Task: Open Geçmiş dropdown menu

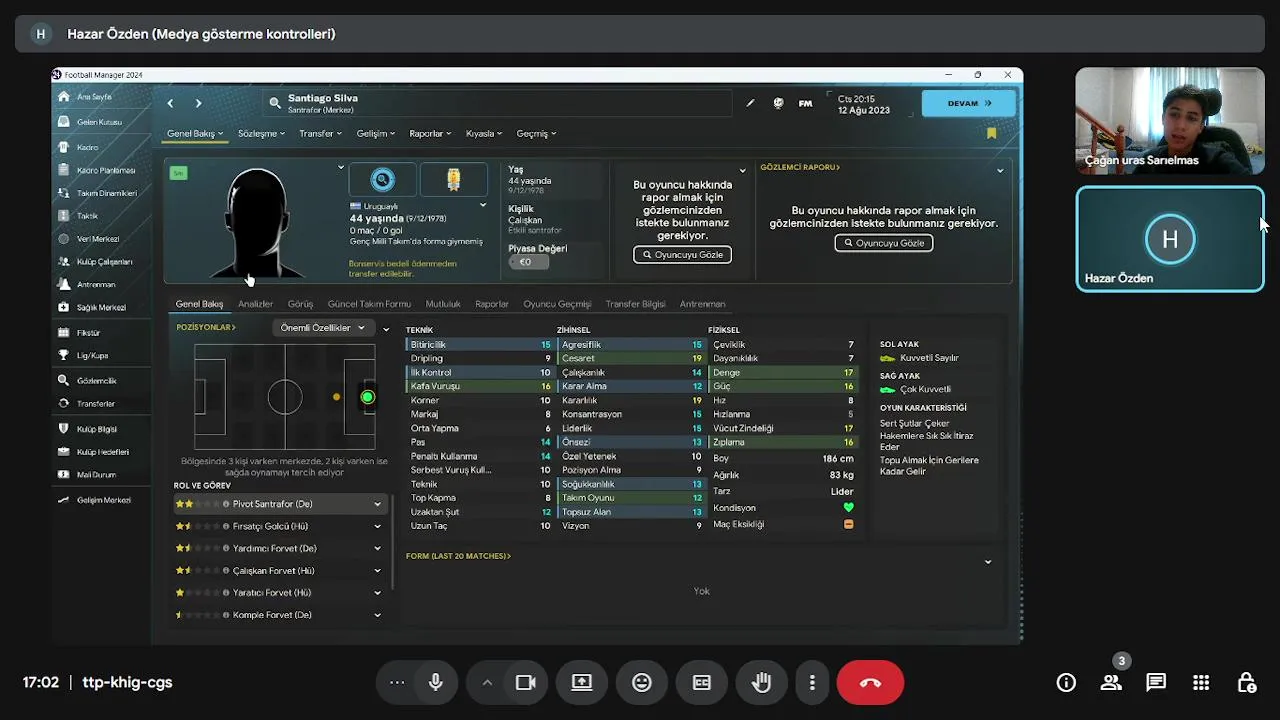Action: [x=536, y=133]
